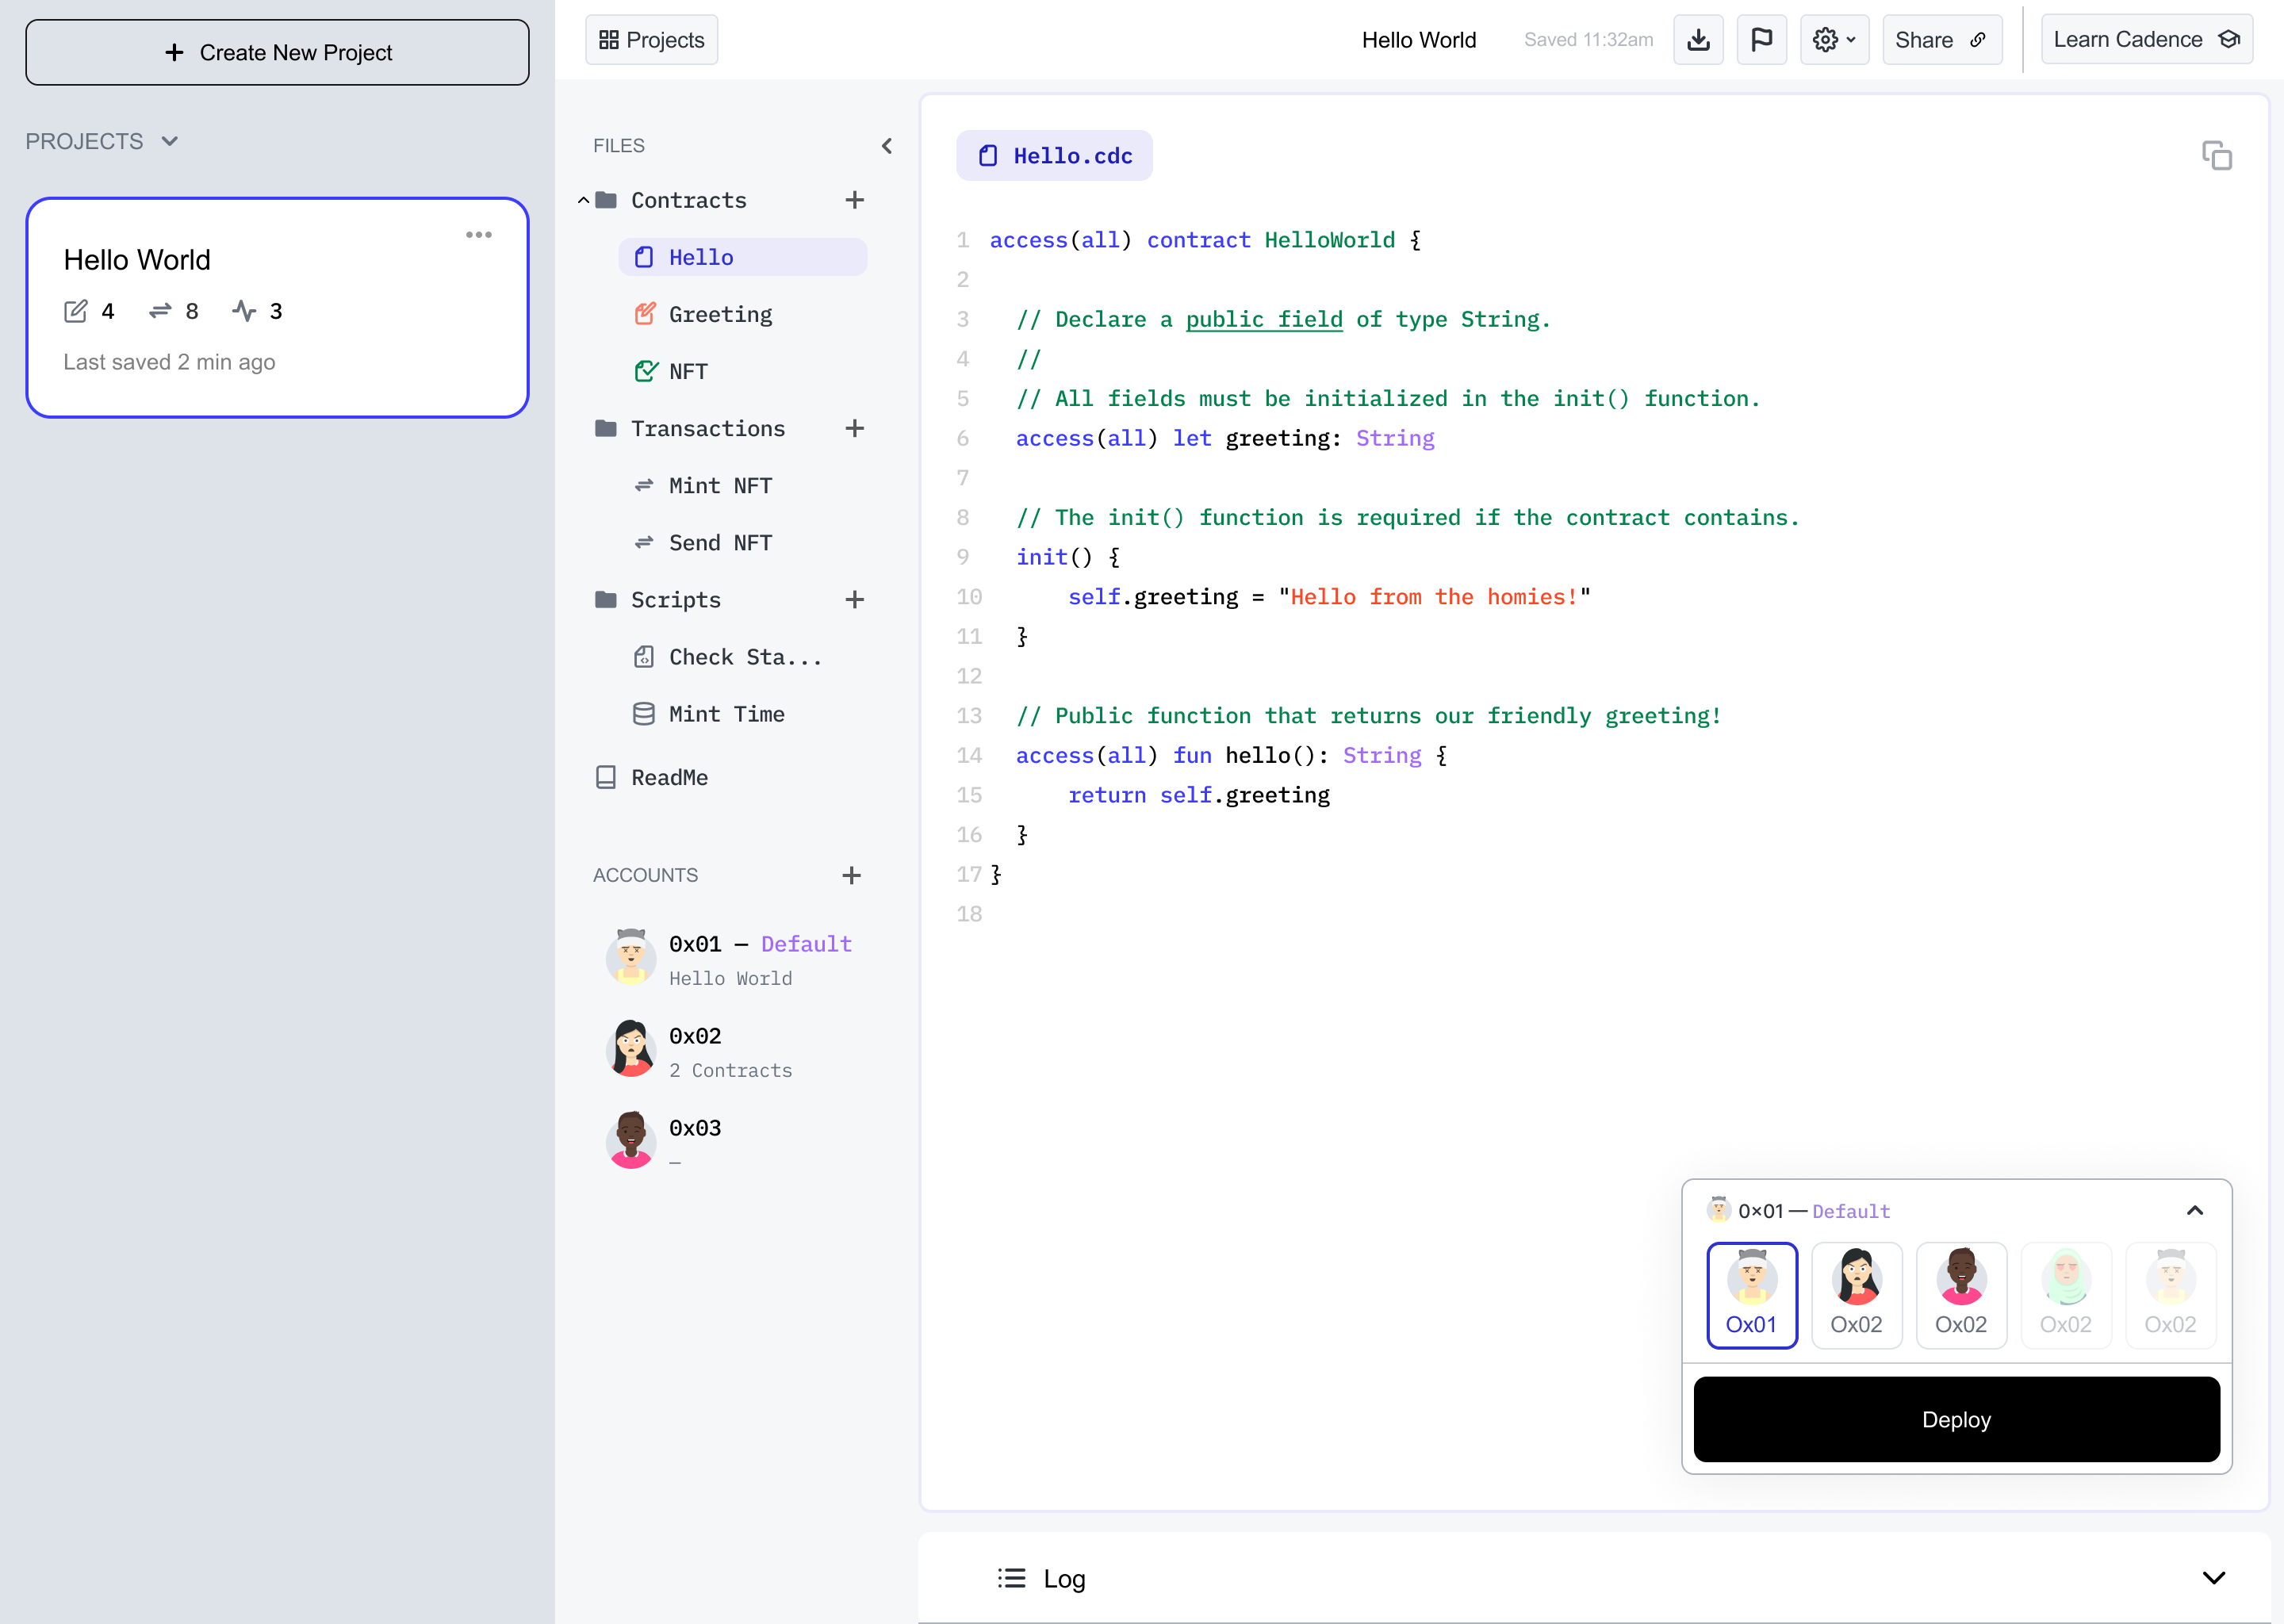Open the flag feedback icon
The height and width of the screenshot is (1624, 2284).
[x=1761, y=39]
